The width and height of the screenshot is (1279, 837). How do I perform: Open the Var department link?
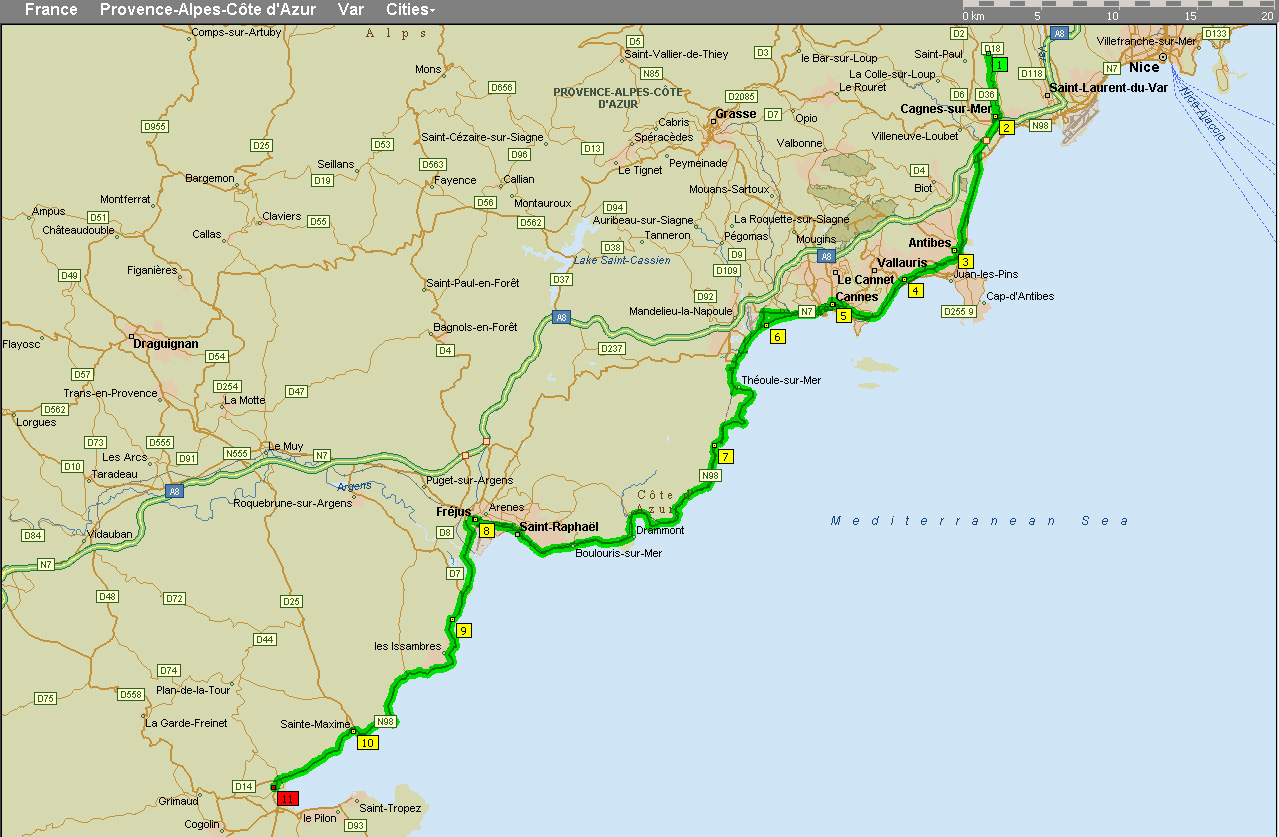(350, 10)
